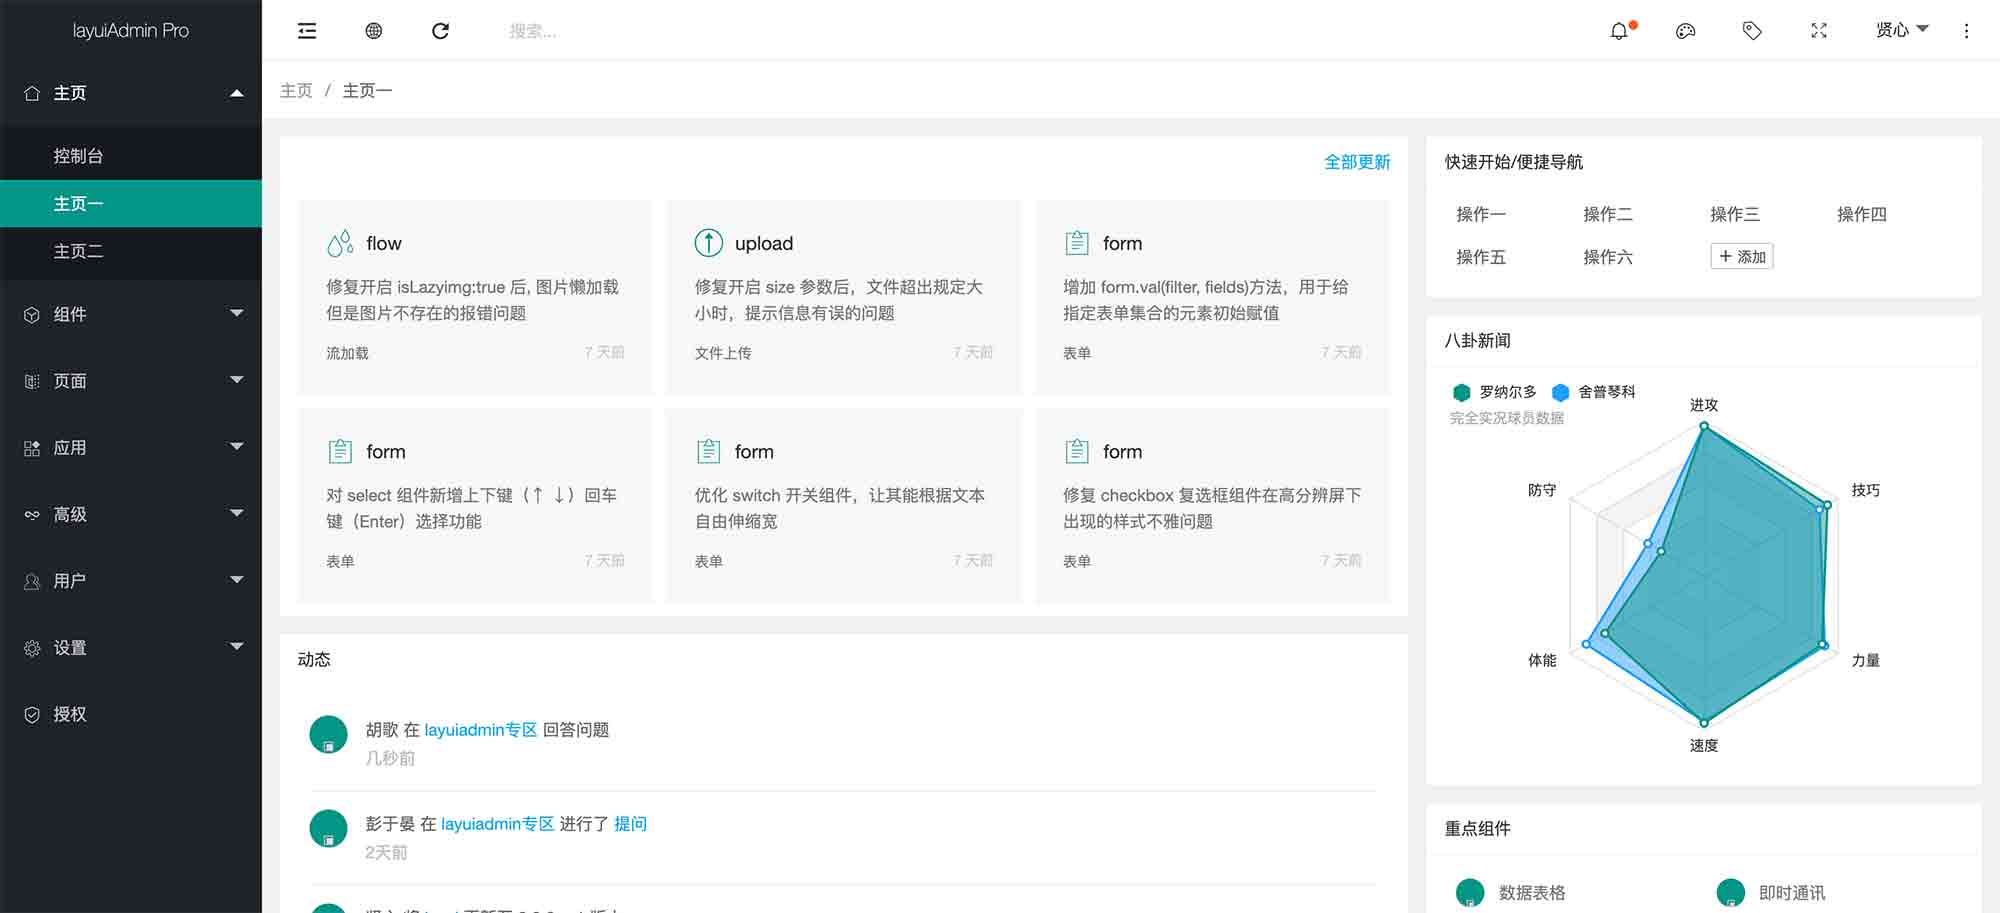2000x913 pixels.
Task: Open the 操作六 shortcut
Action: tap(1608, 257)
